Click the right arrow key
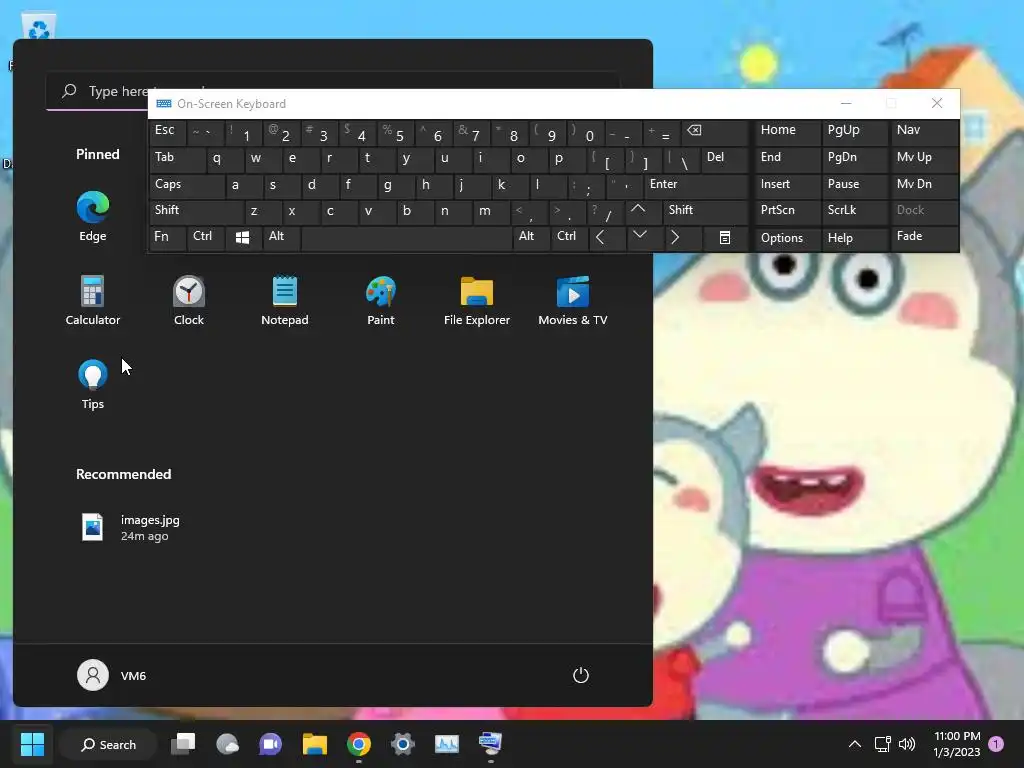 683,238
